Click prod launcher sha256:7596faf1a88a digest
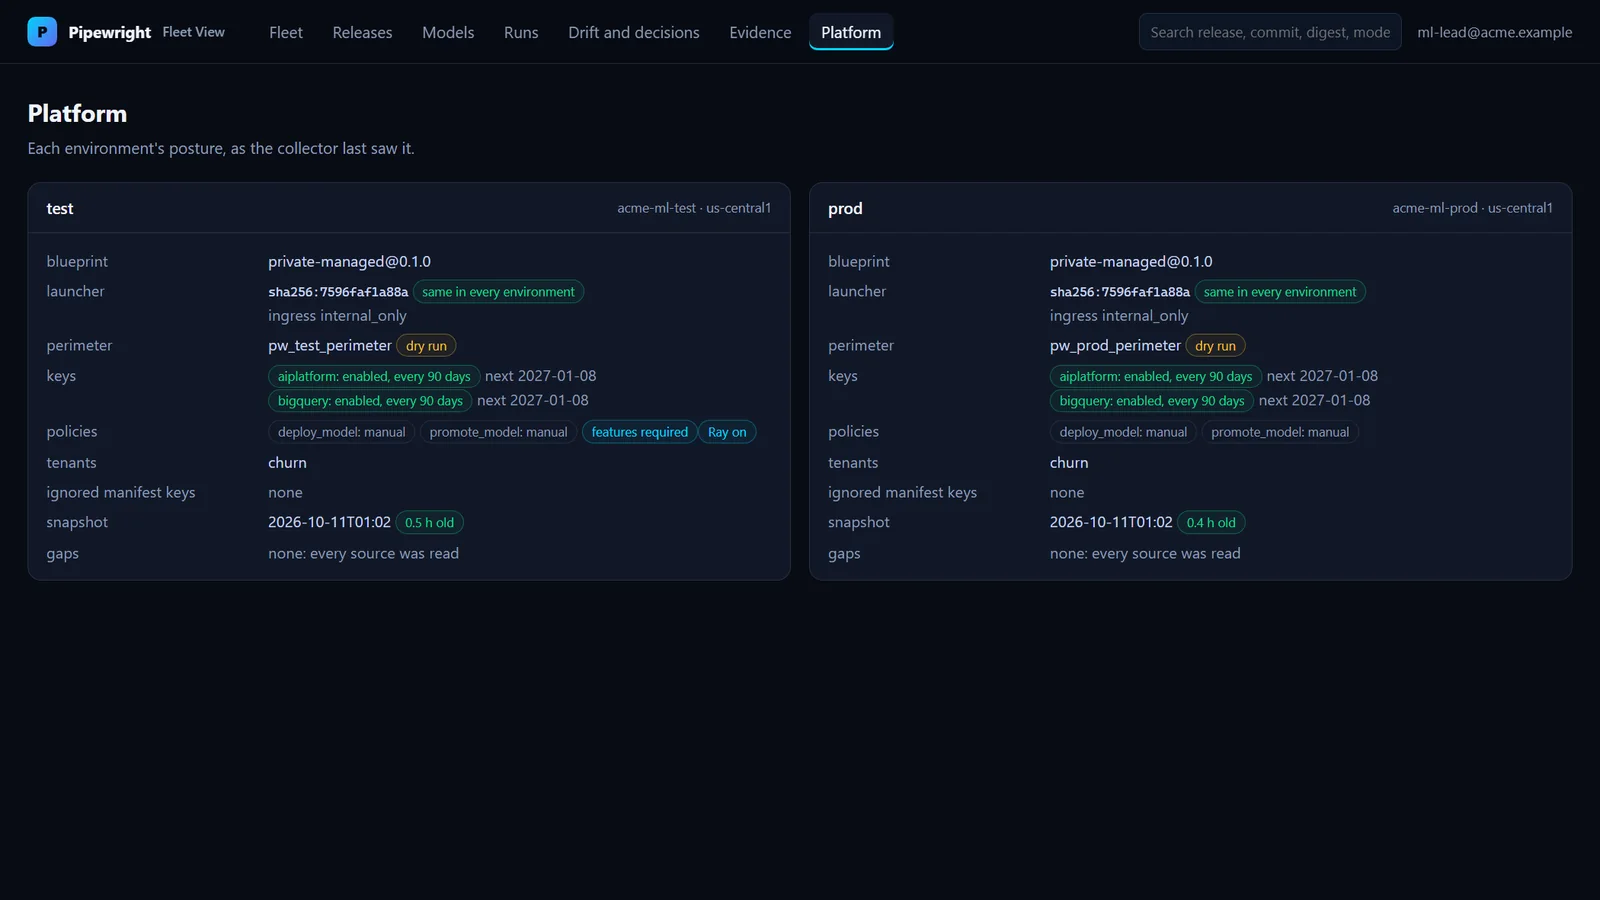Image resolution: width=1600 pixels, height=900 pixels. pos(1120,292)
